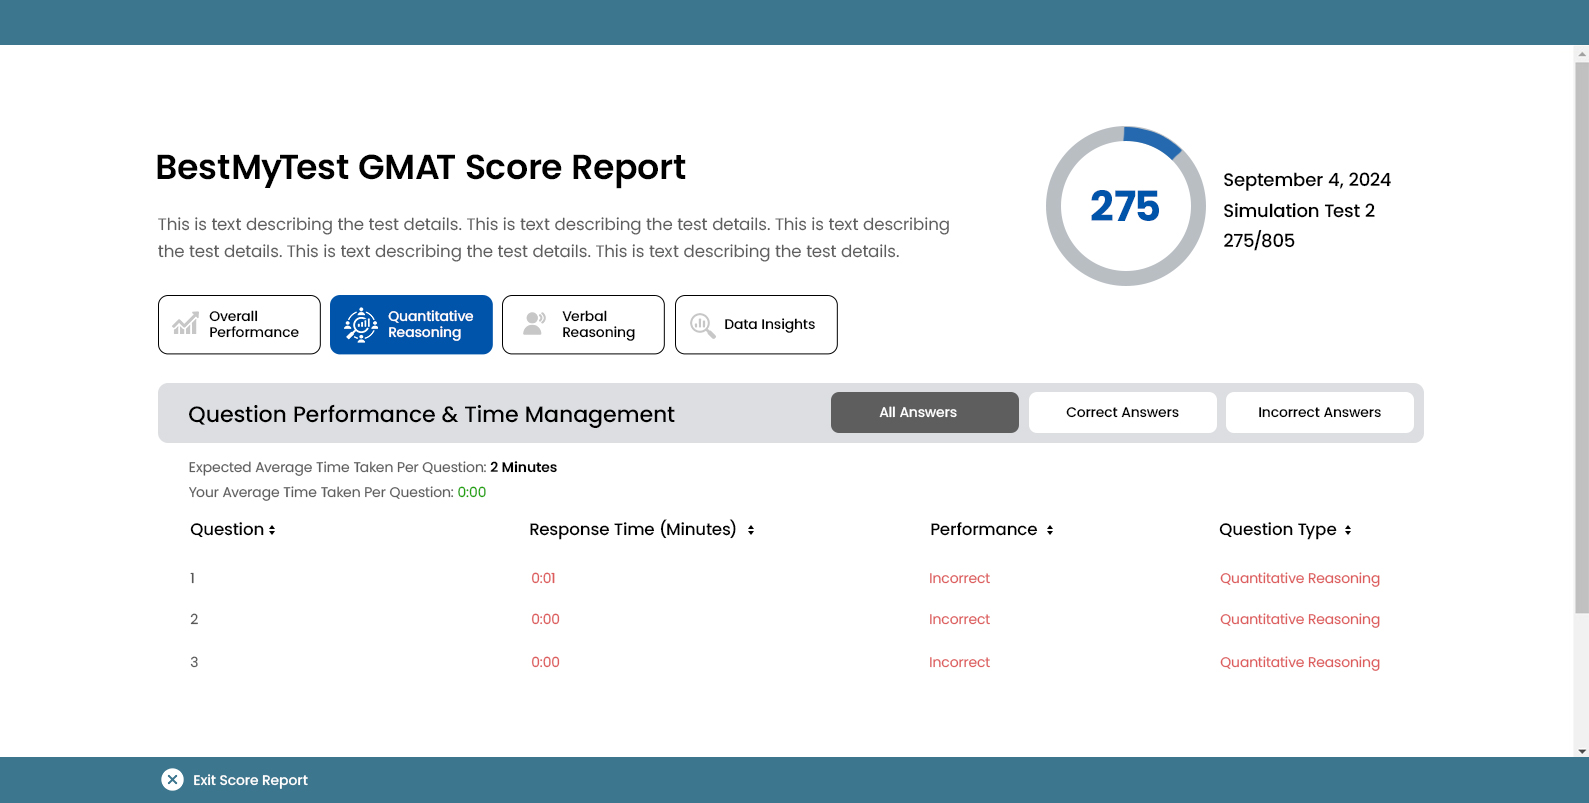Viewport: 1589px width, 803px height.
Task: Click the 0:01 response time value
Action: (x=543, y=578)
